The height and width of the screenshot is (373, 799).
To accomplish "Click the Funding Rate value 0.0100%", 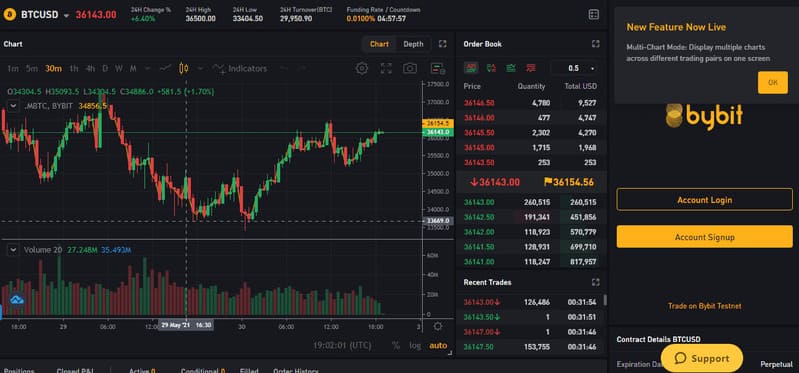I will point(361,19).
